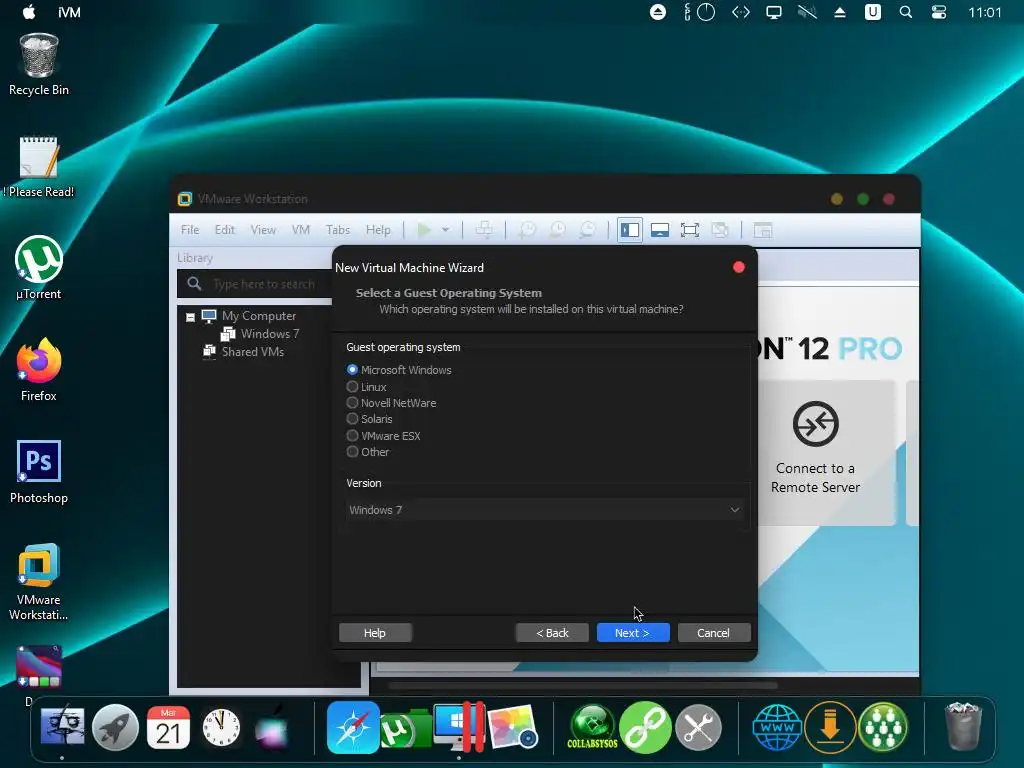The width and height of the screenshot is (1024, 768).
Task: Open the wrench and screwdriver tools dock icon
Action: pyautogui.click(x=698, y=728)
